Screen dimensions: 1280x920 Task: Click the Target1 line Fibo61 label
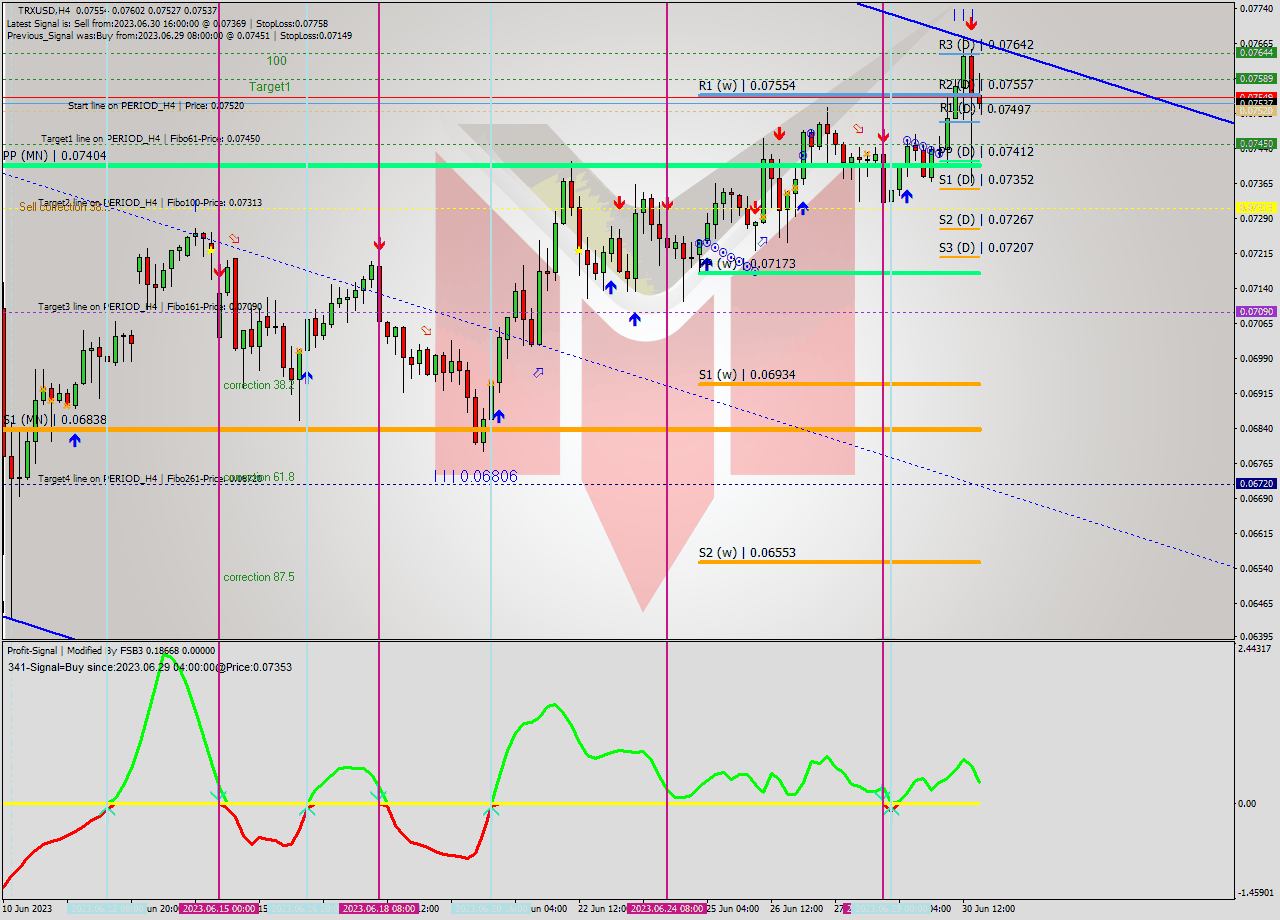tap(151, 139)
